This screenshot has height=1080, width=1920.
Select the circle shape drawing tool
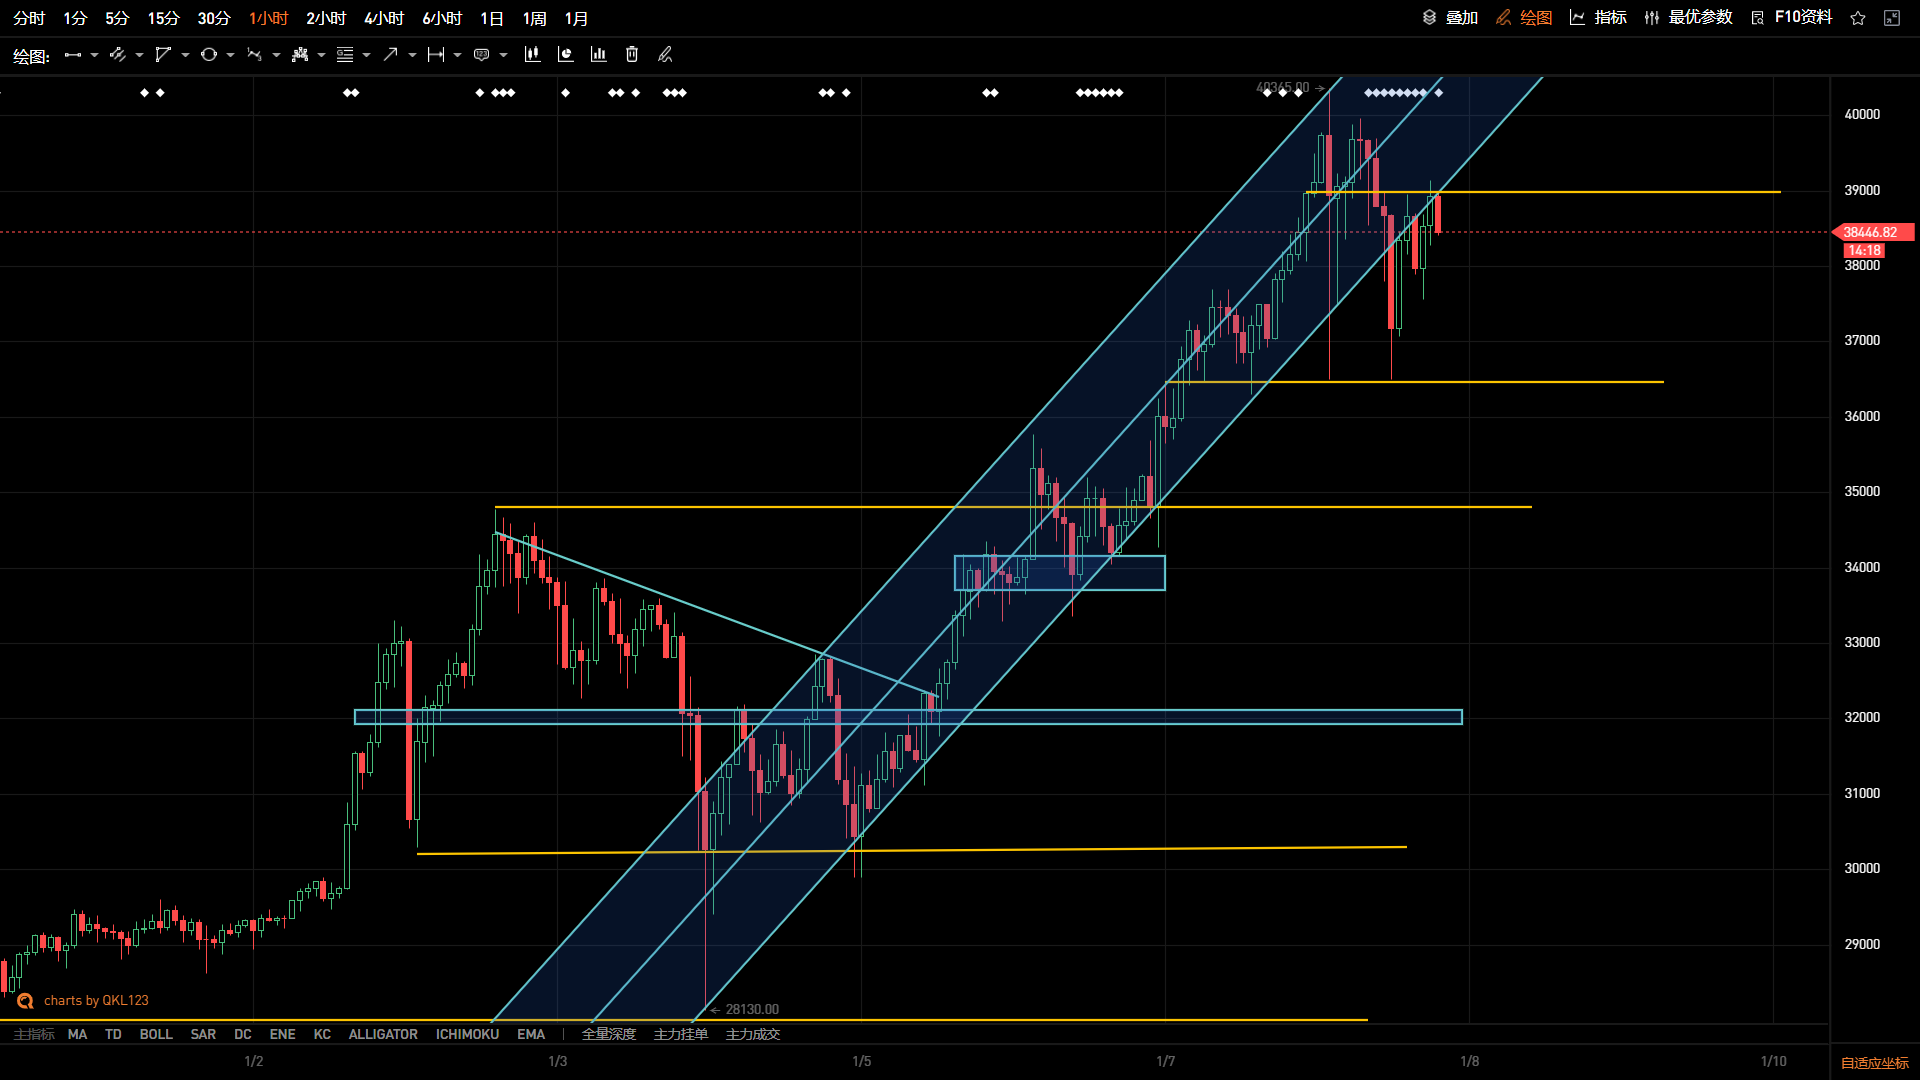(x=208, y=55)
